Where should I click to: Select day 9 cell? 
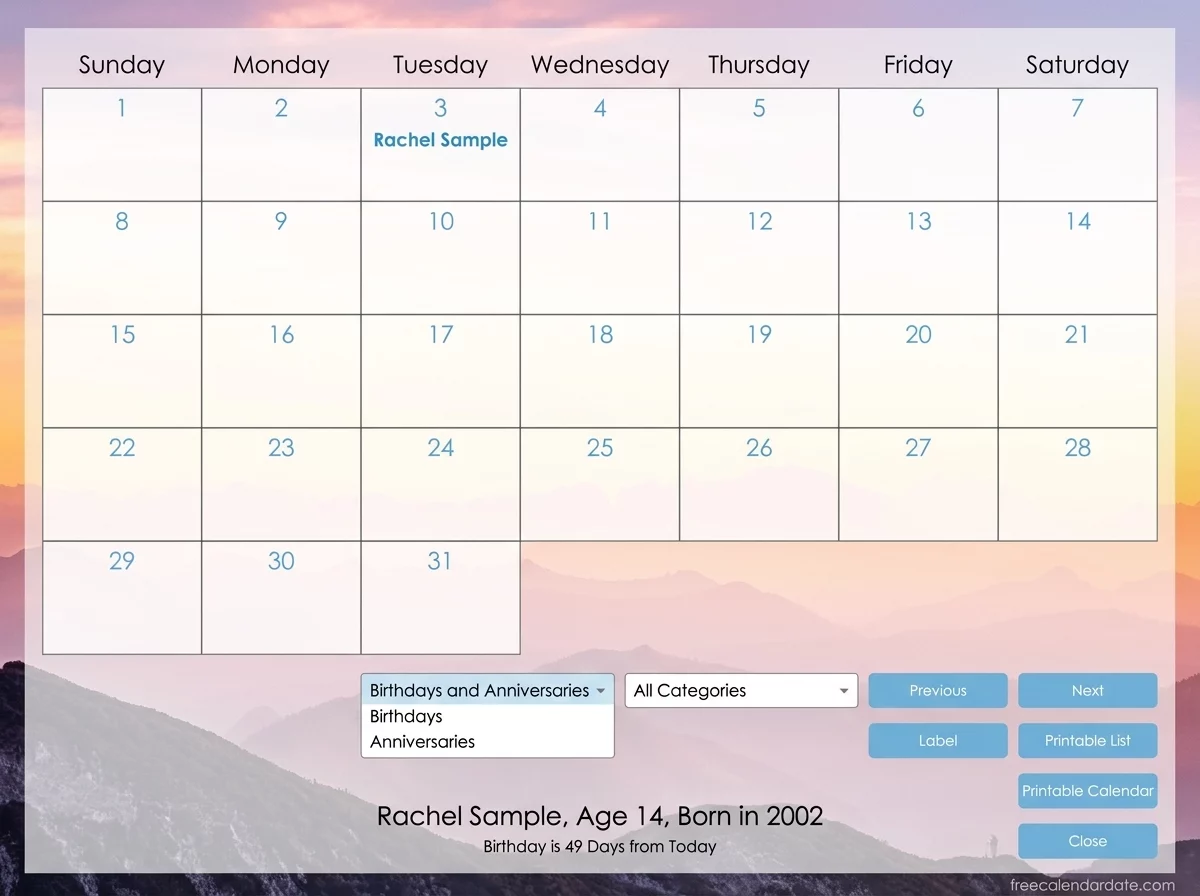(x=281, y=258)
